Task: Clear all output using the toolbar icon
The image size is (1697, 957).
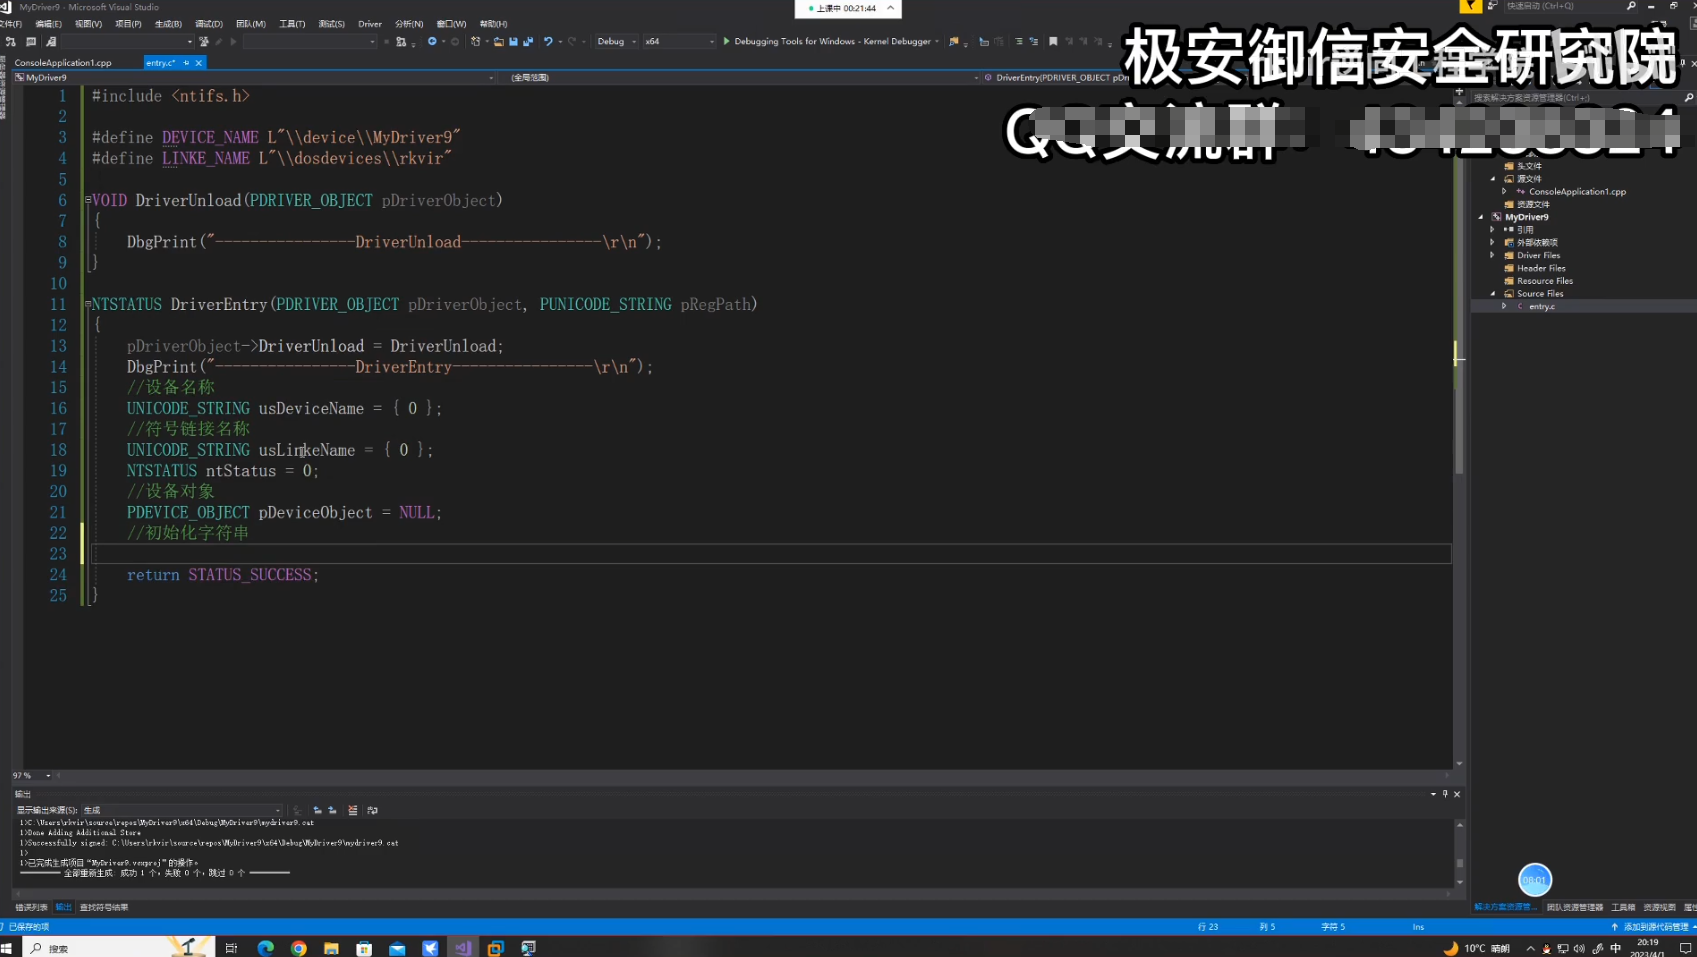Action: 352,810
